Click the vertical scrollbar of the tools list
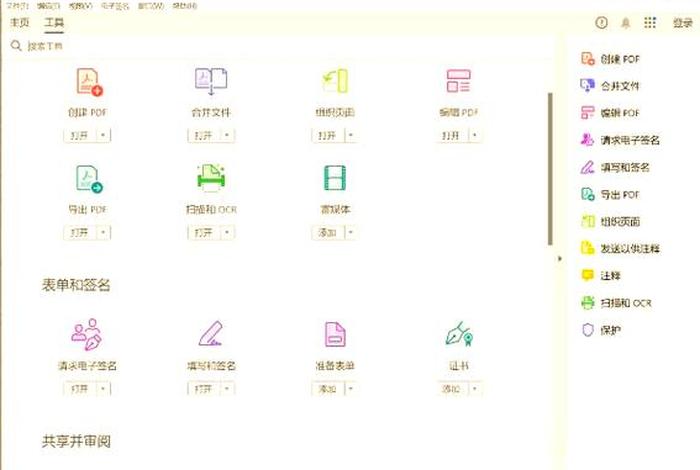The height and width of the screenshot is (470, 700). tap(550, 169)
